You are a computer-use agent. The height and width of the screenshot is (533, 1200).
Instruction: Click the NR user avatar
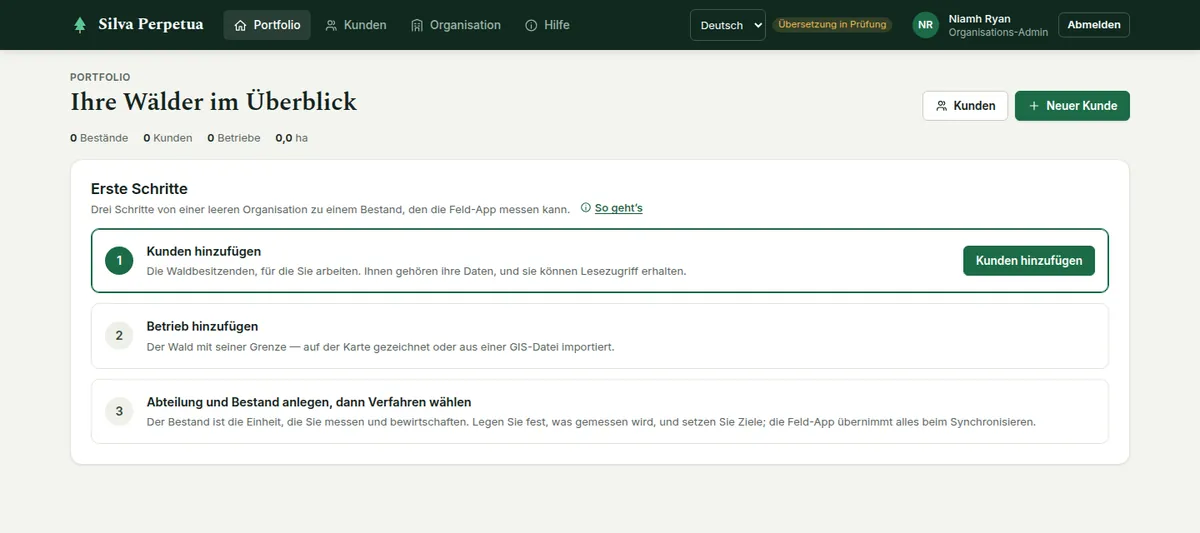pyautogui.click(x=926, y=25)
